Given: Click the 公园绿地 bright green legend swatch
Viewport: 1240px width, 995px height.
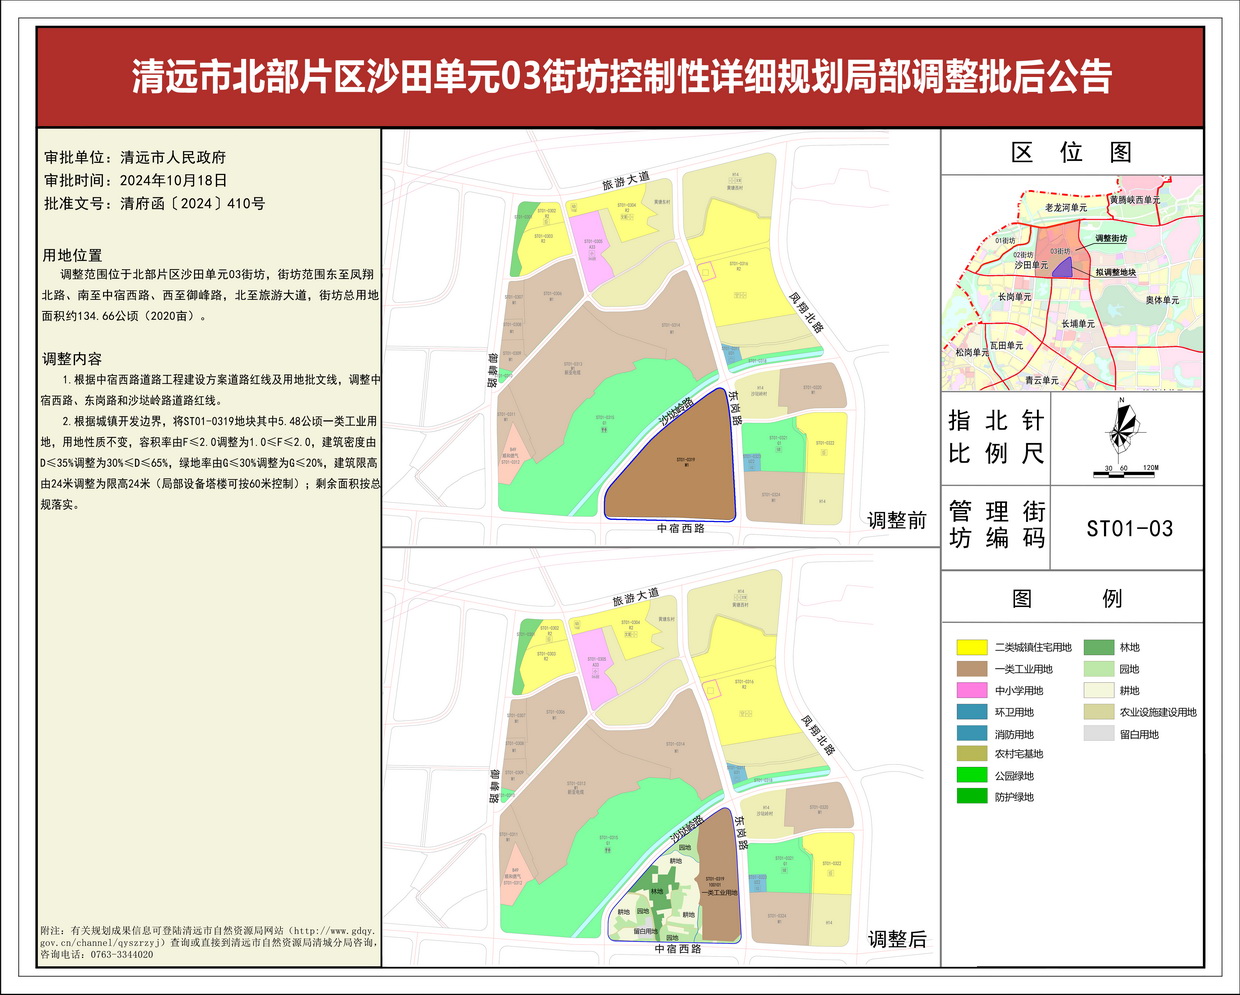Looking at the screenshot, I should (x=971, y=776).
